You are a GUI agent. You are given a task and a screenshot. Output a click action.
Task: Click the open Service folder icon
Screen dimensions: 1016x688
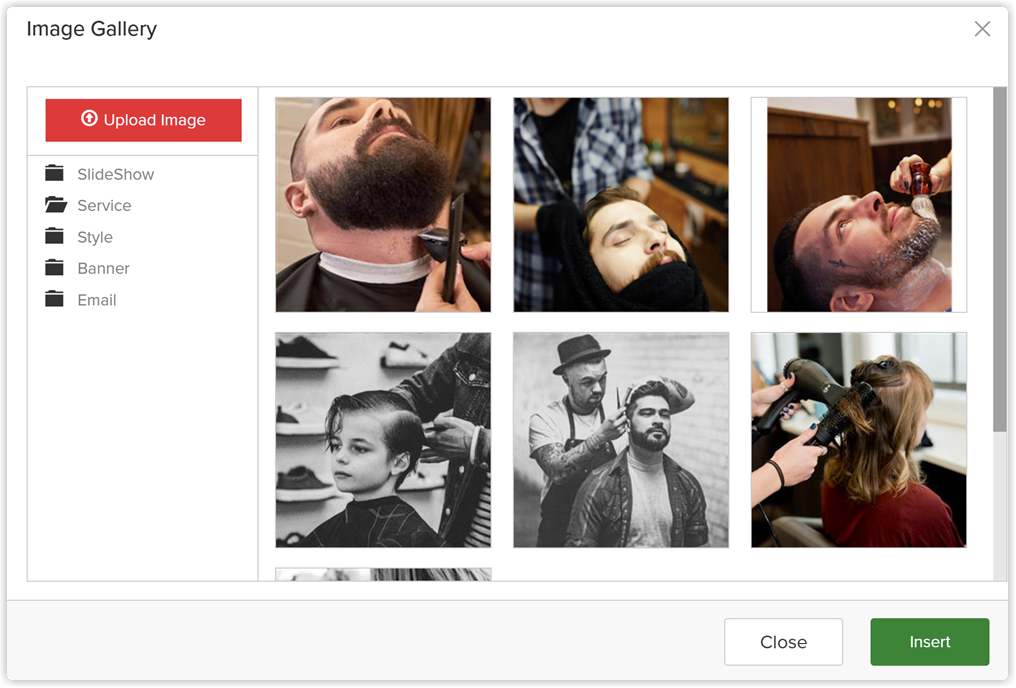[x=56, y=205]
